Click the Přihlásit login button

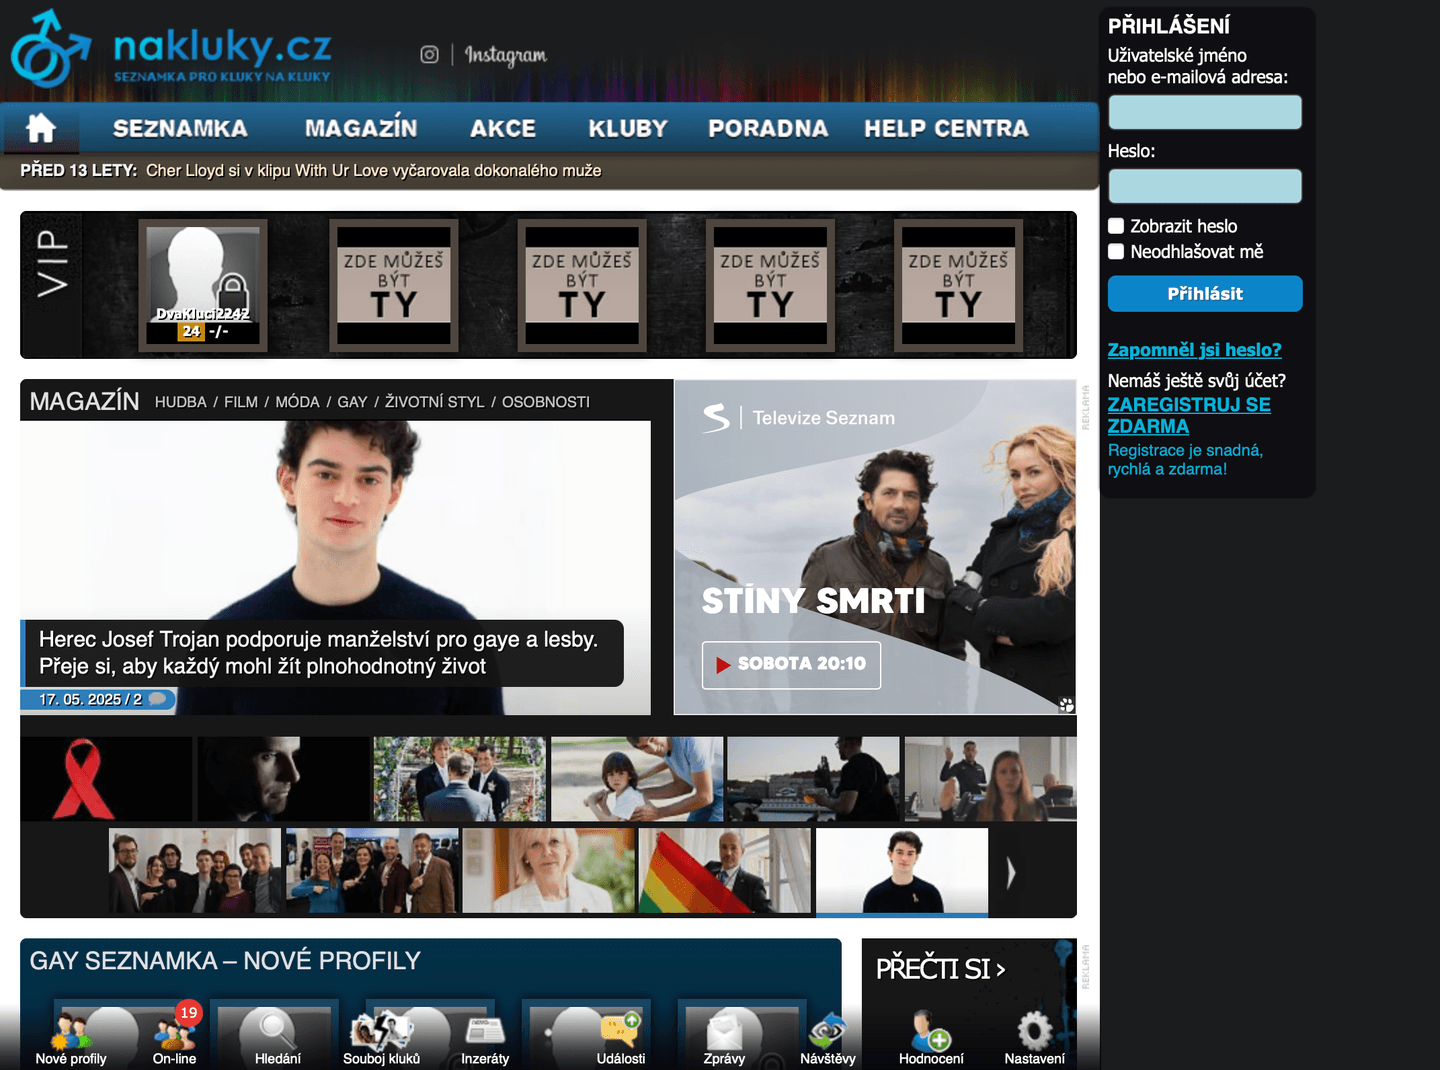(1205, 294)
